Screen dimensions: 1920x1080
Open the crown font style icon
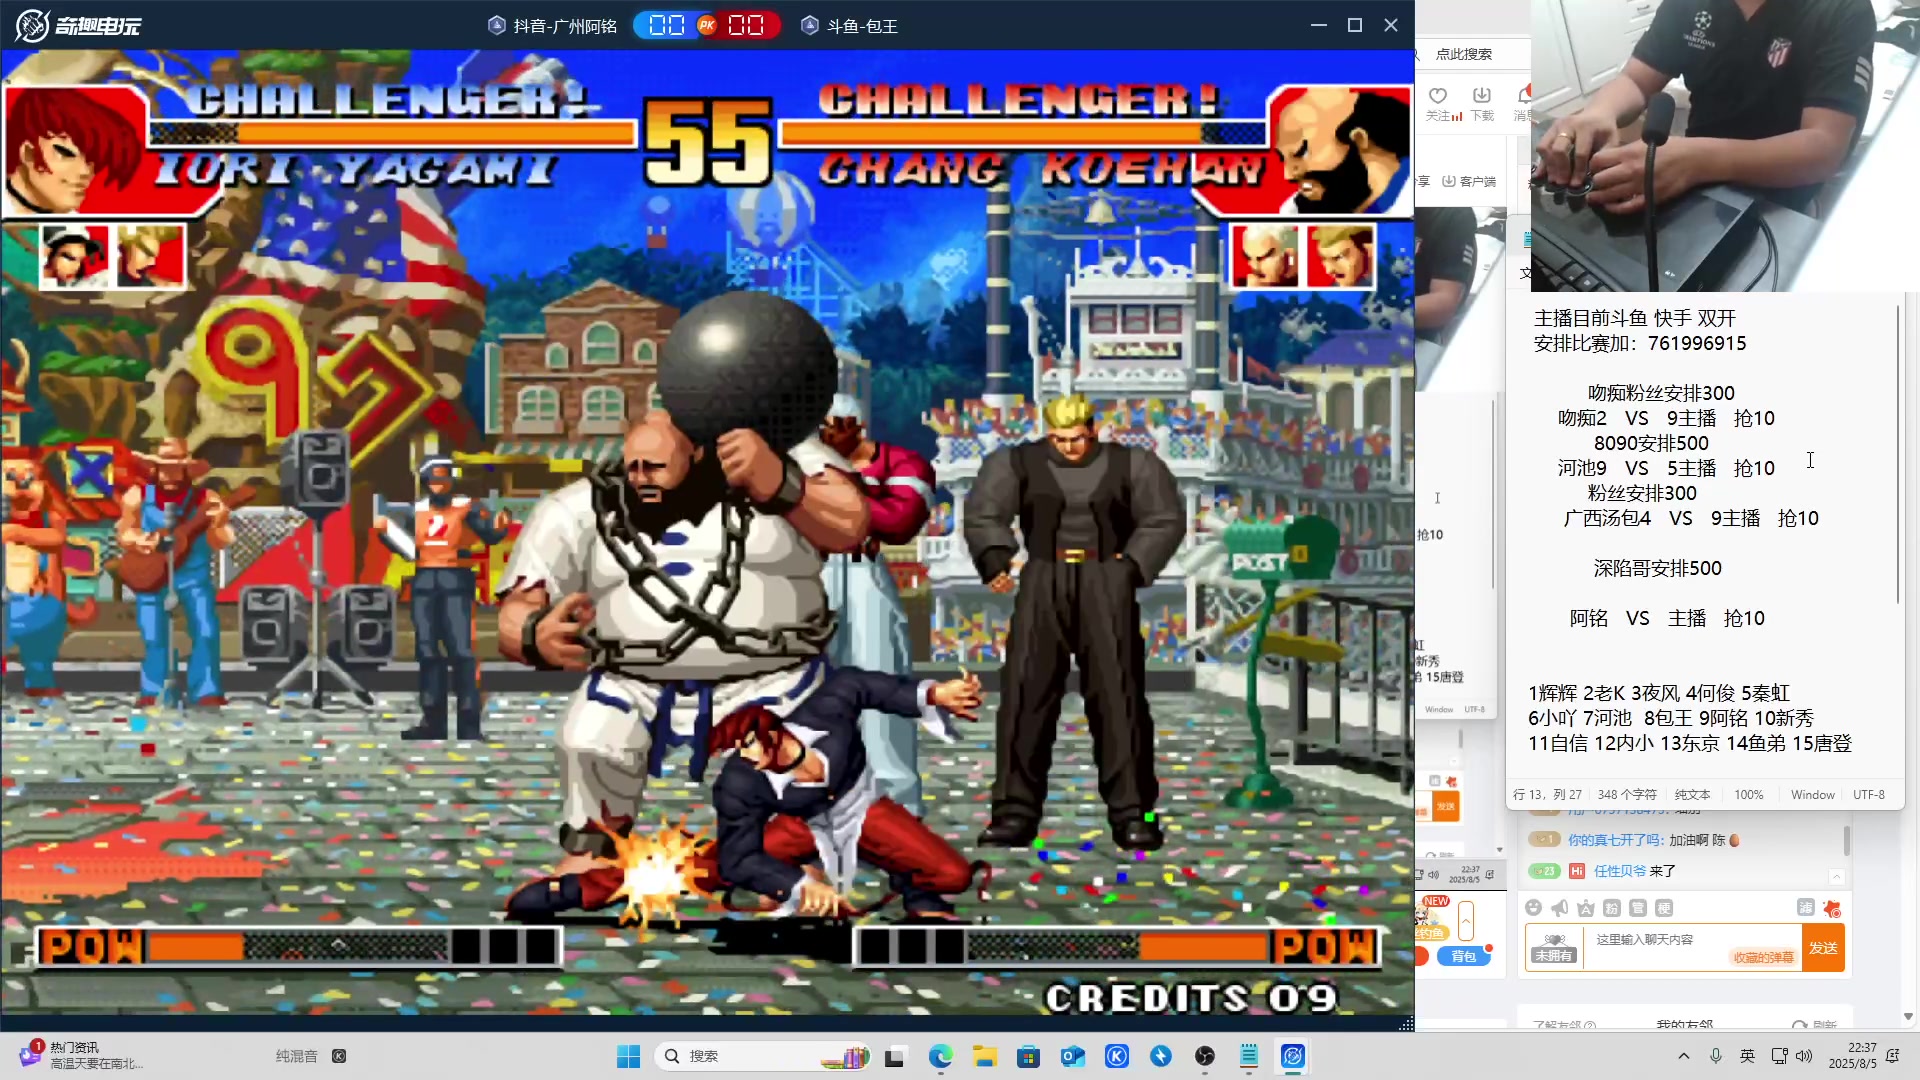pos(1586,908)
